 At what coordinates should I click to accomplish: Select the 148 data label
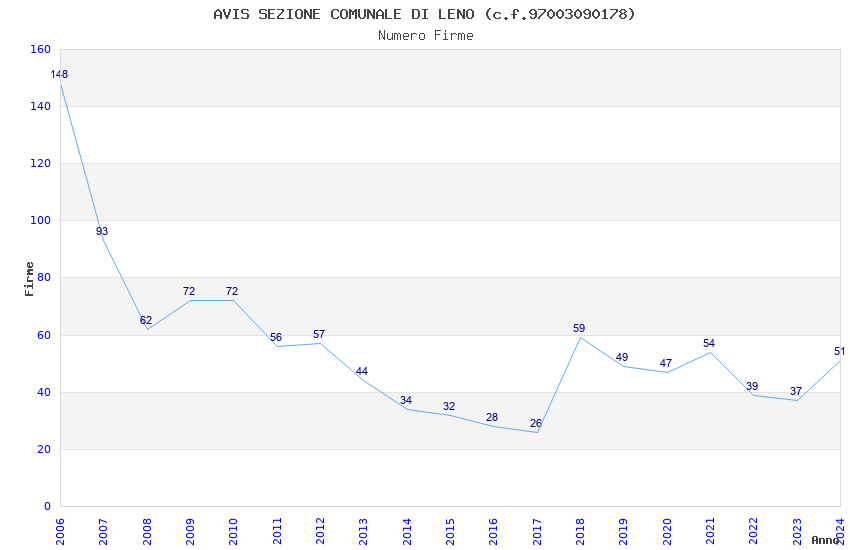tap(59, 74)
